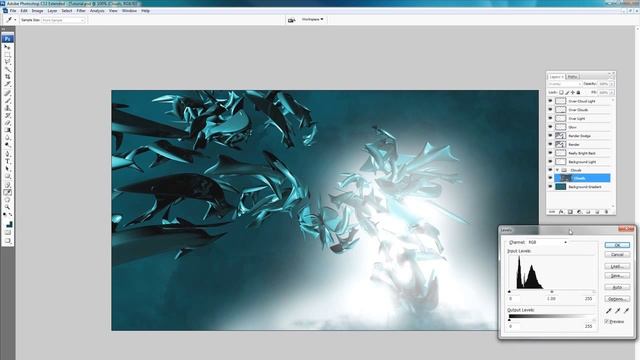Viewport: 640px width, 360px height.
Task: Open the Sample Size dropdown
Action: point(63,20)
